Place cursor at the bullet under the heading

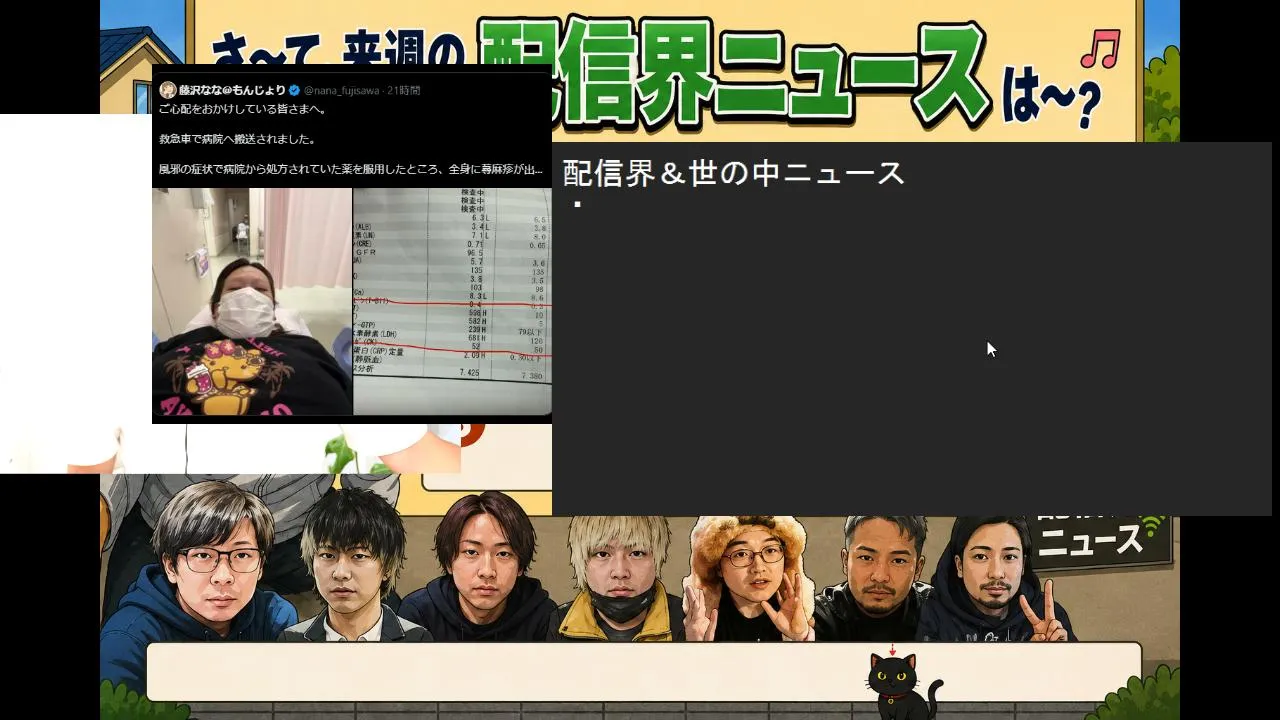[x=577, y=205]
